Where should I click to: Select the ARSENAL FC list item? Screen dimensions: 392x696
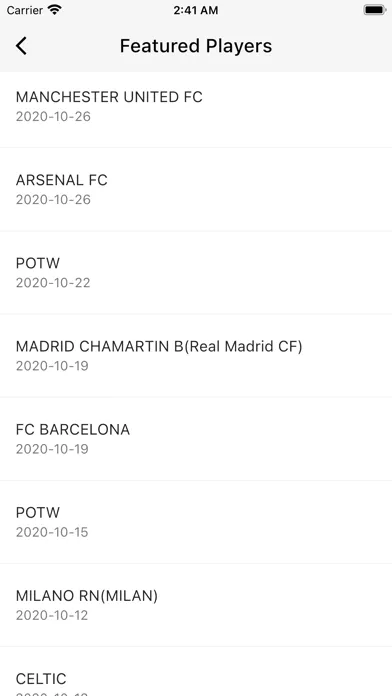[196, 190]
